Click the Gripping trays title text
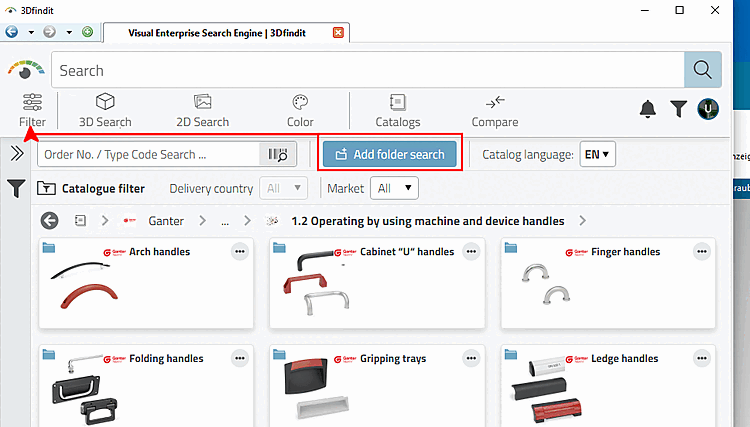This screenshot has width=750, height=427. (393, 359)
